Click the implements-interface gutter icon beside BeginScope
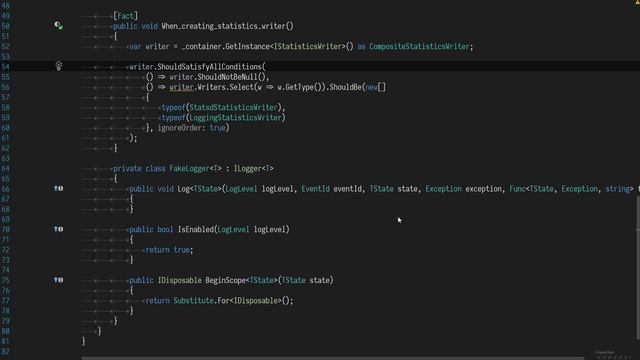The width and height of the screenshot is (640, 360). pos(58,280)
